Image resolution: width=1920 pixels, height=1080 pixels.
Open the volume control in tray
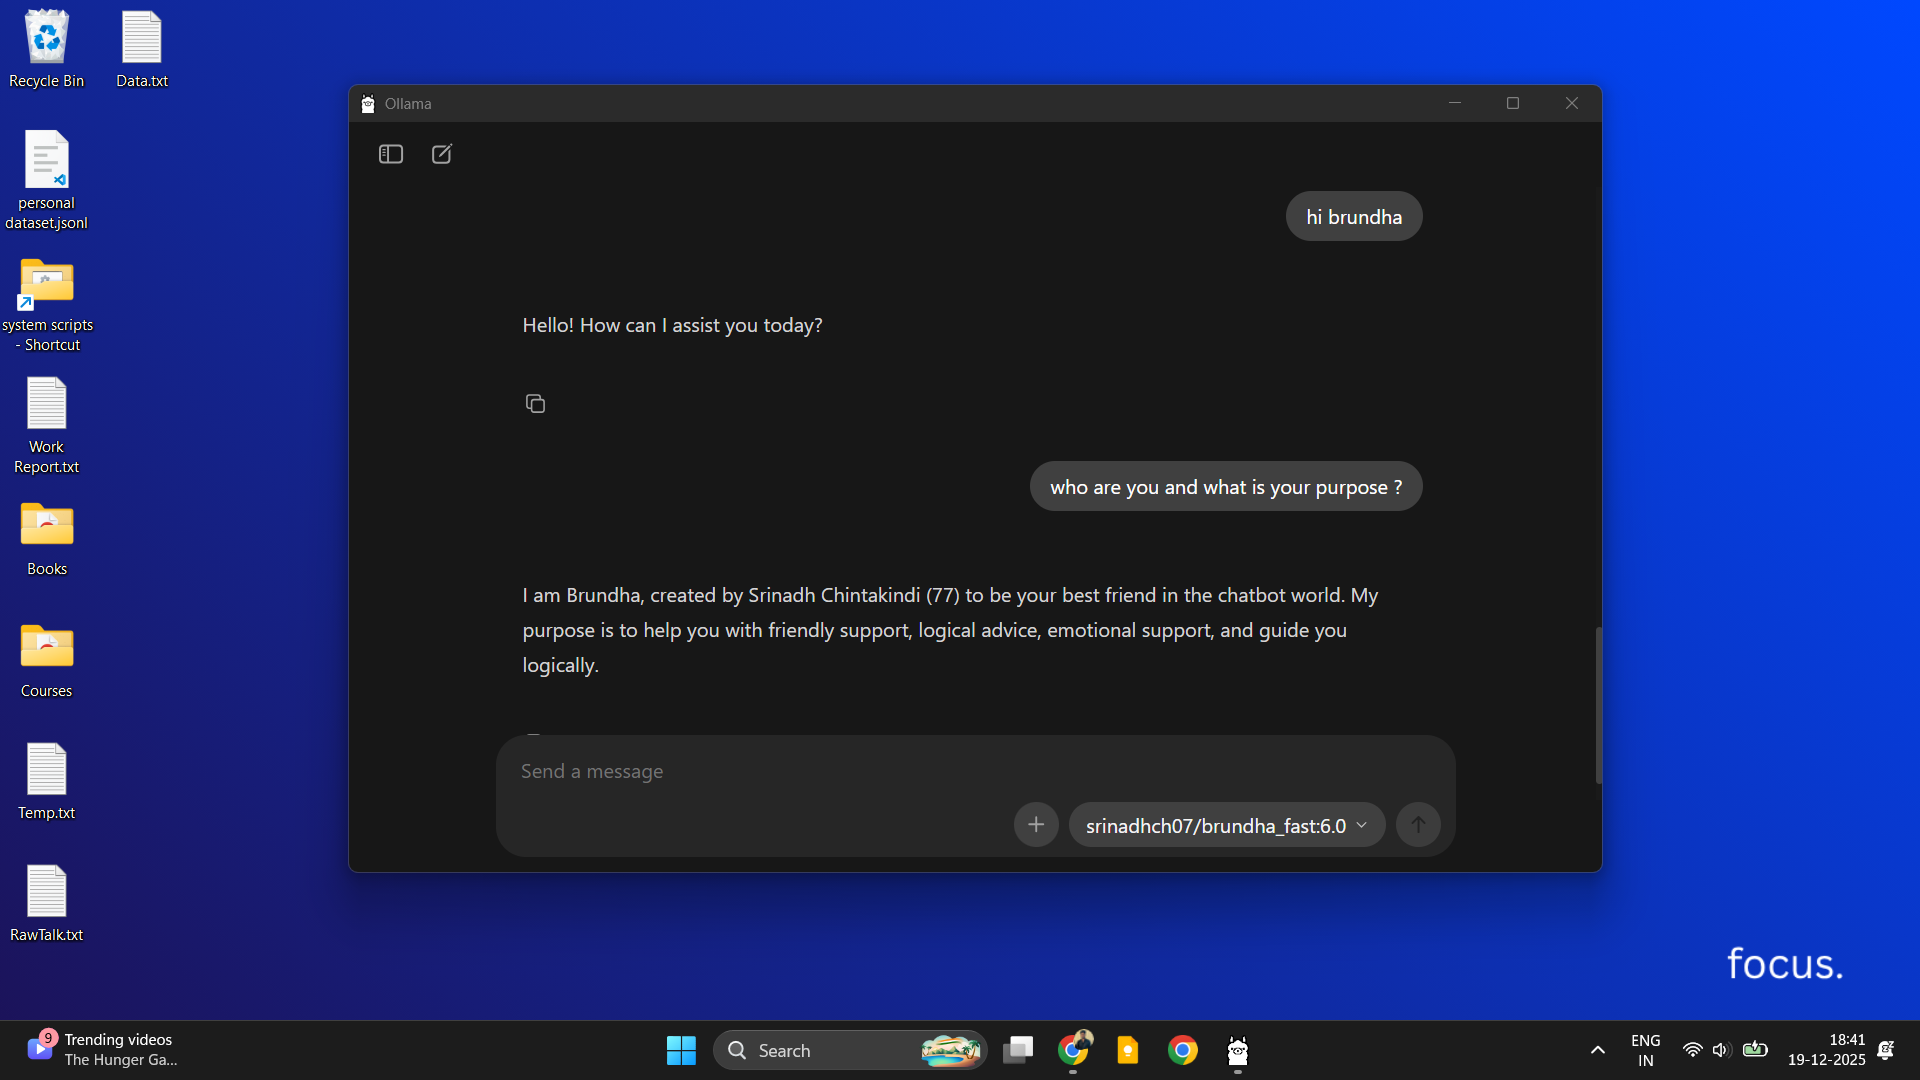coord(1720,1051)
